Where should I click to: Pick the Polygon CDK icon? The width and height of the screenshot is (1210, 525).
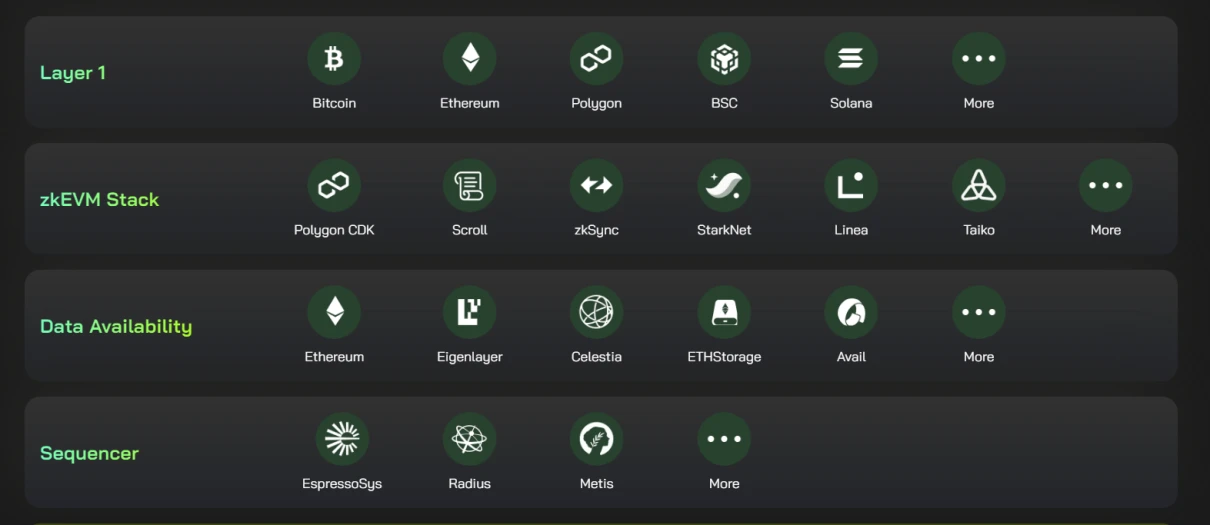point(334,186)
